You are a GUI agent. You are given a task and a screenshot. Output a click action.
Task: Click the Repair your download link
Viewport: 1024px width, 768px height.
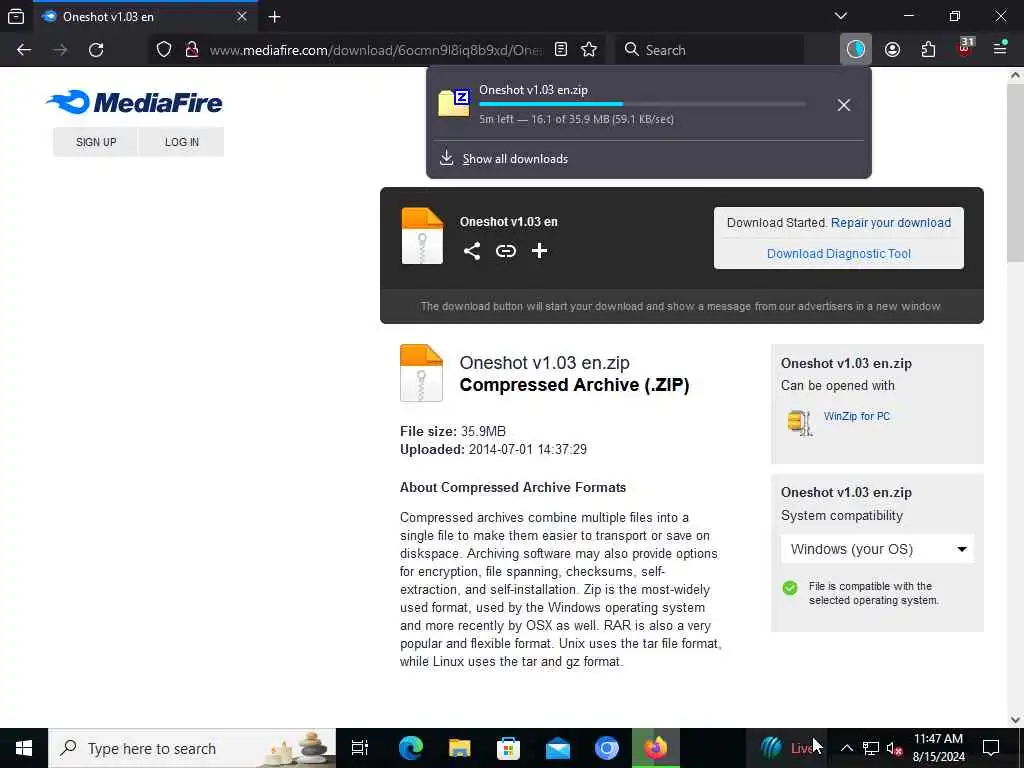tap(891, 223)
